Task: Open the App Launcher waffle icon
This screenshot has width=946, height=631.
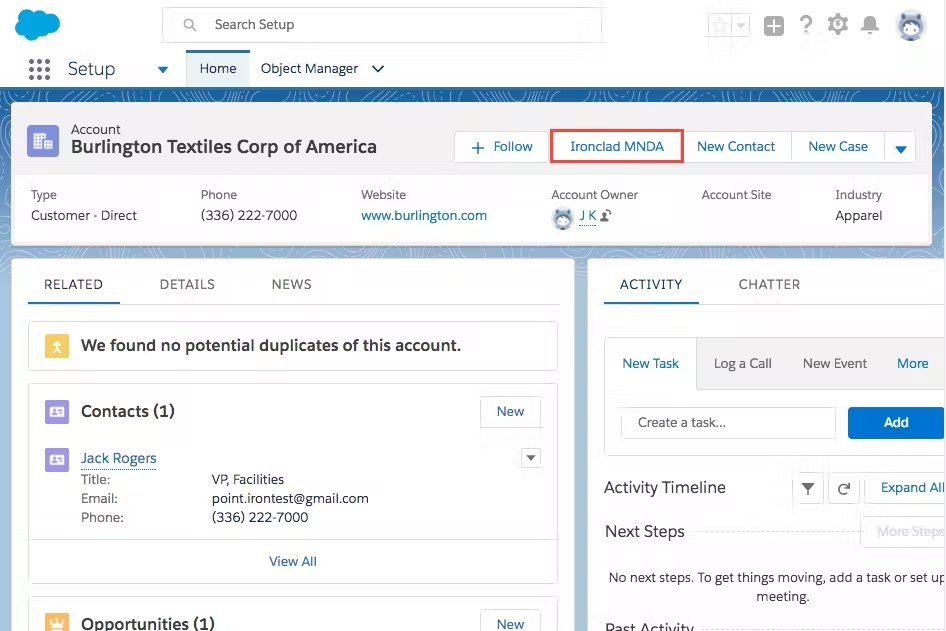Action: coord(39,68)
